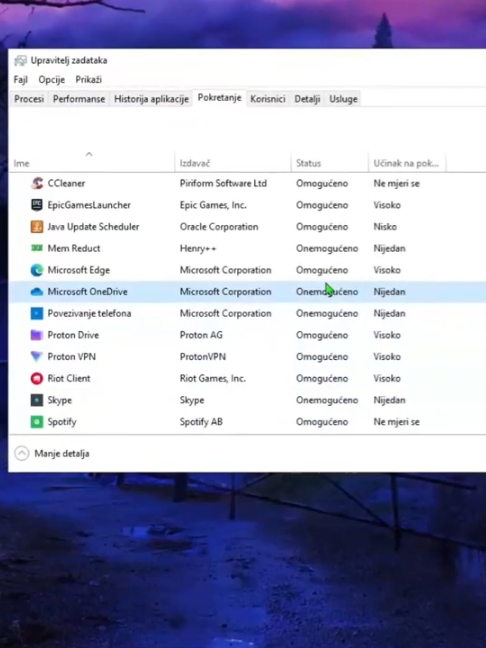Click the Java Update Scheduler icon
This screenshot has height=648, width=486.
point(37,226)
